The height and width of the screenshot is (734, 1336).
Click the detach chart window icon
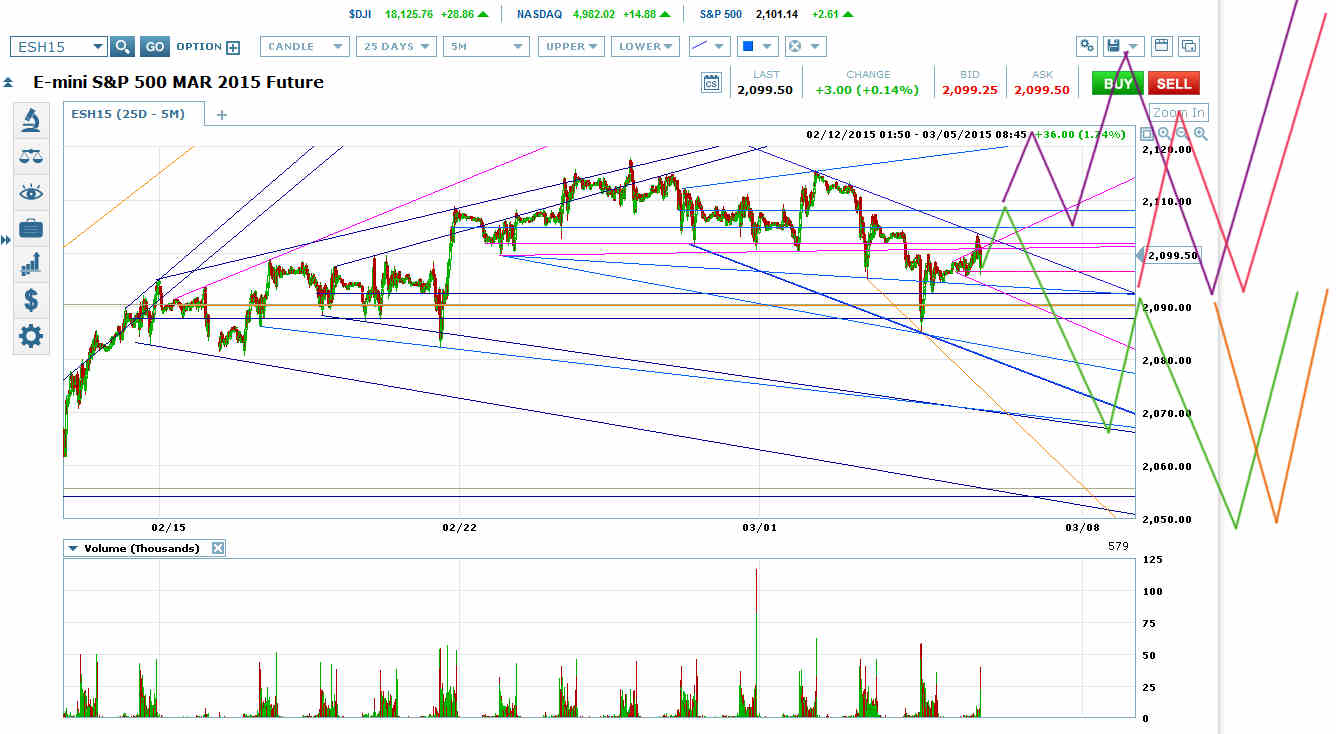point(1189,46)
